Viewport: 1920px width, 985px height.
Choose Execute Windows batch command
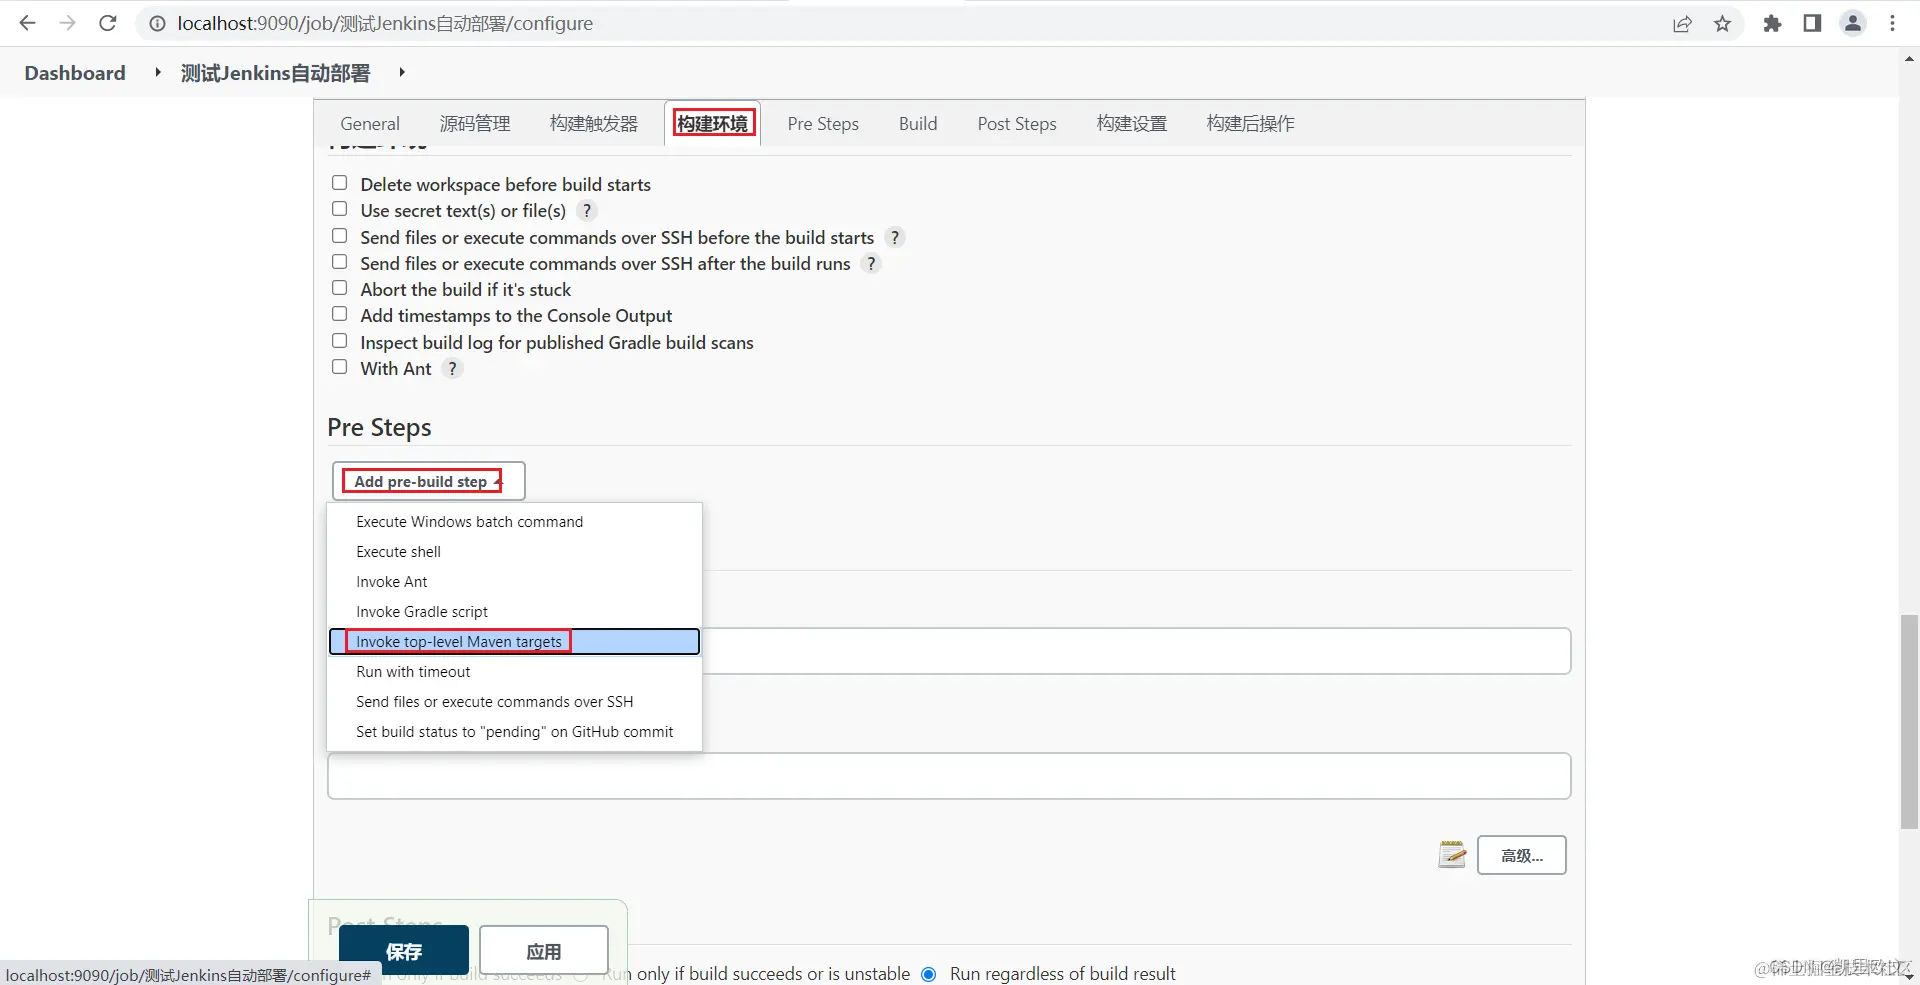coord(514,522)
